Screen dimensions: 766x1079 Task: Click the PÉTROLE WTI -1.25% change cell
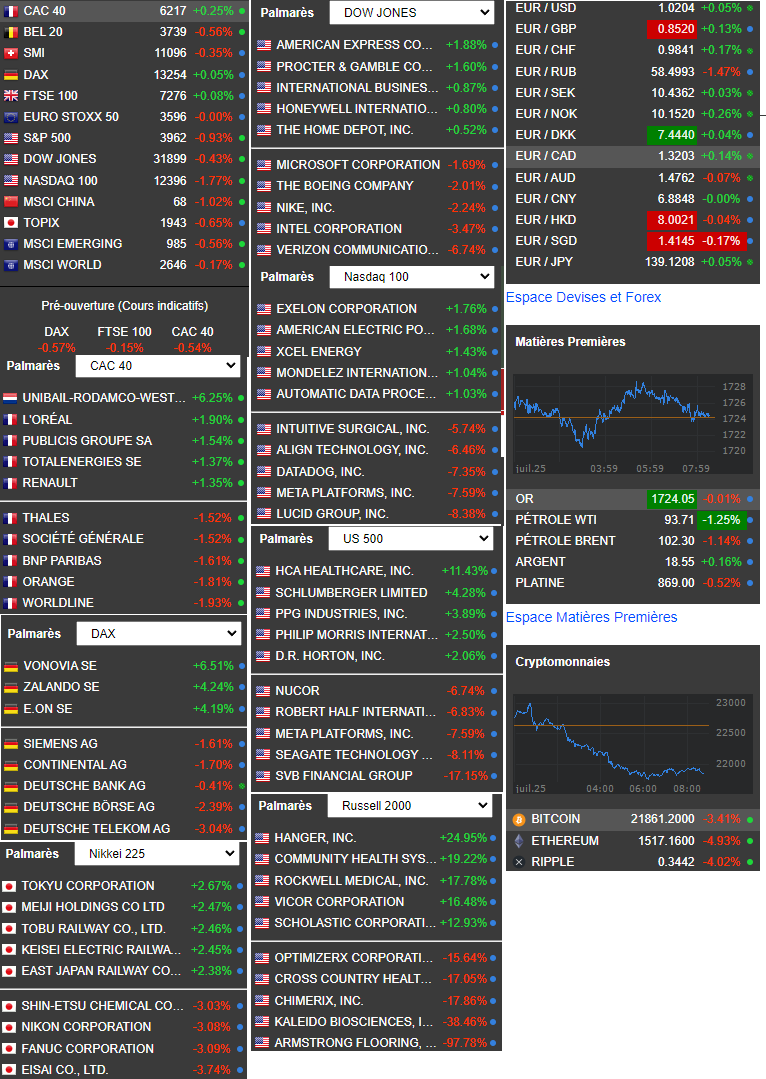point(722,520)
